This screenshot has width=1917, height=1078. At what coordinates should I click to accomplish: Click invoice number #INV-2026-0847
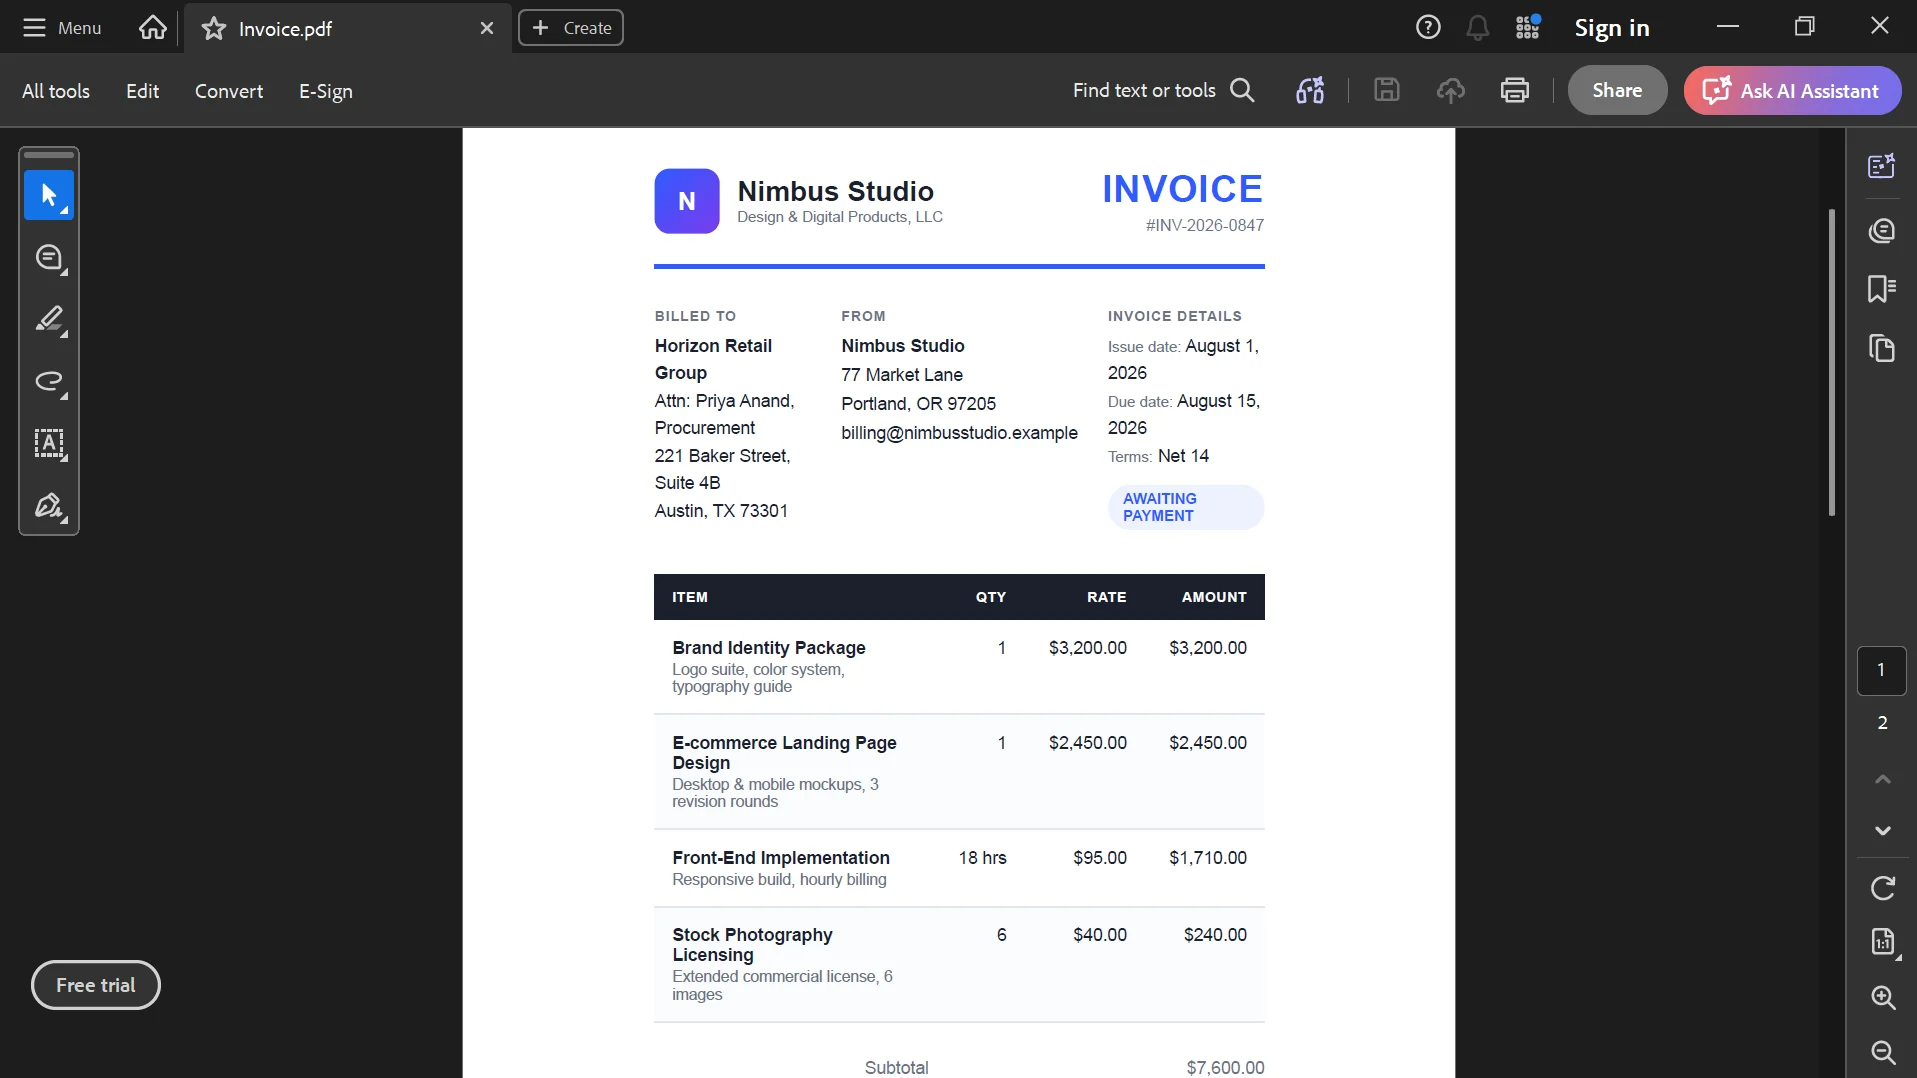(x=1204, y=226)
